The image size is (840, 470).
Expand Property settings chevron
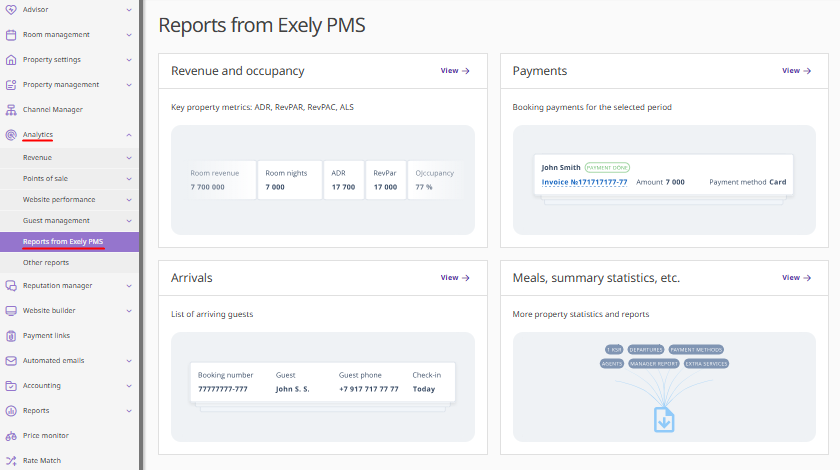(129, 60)
